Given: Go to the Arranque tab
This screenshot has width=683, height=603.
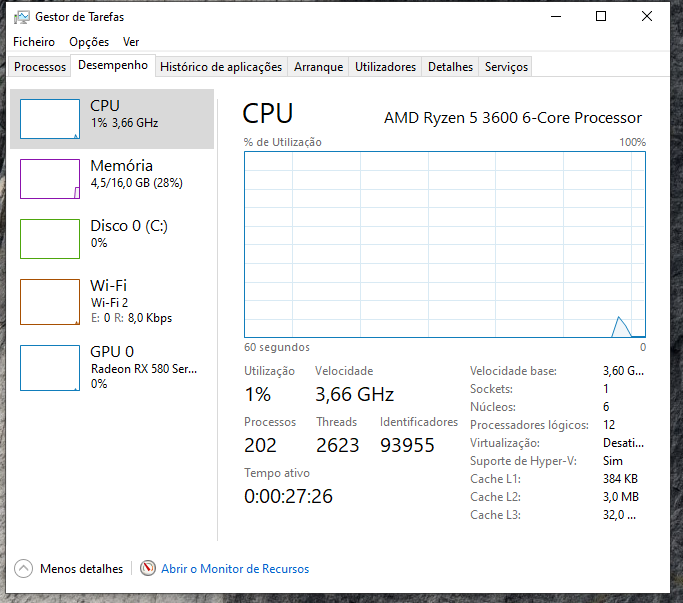Looking at the screenshot, I should [x=318, y=67].
